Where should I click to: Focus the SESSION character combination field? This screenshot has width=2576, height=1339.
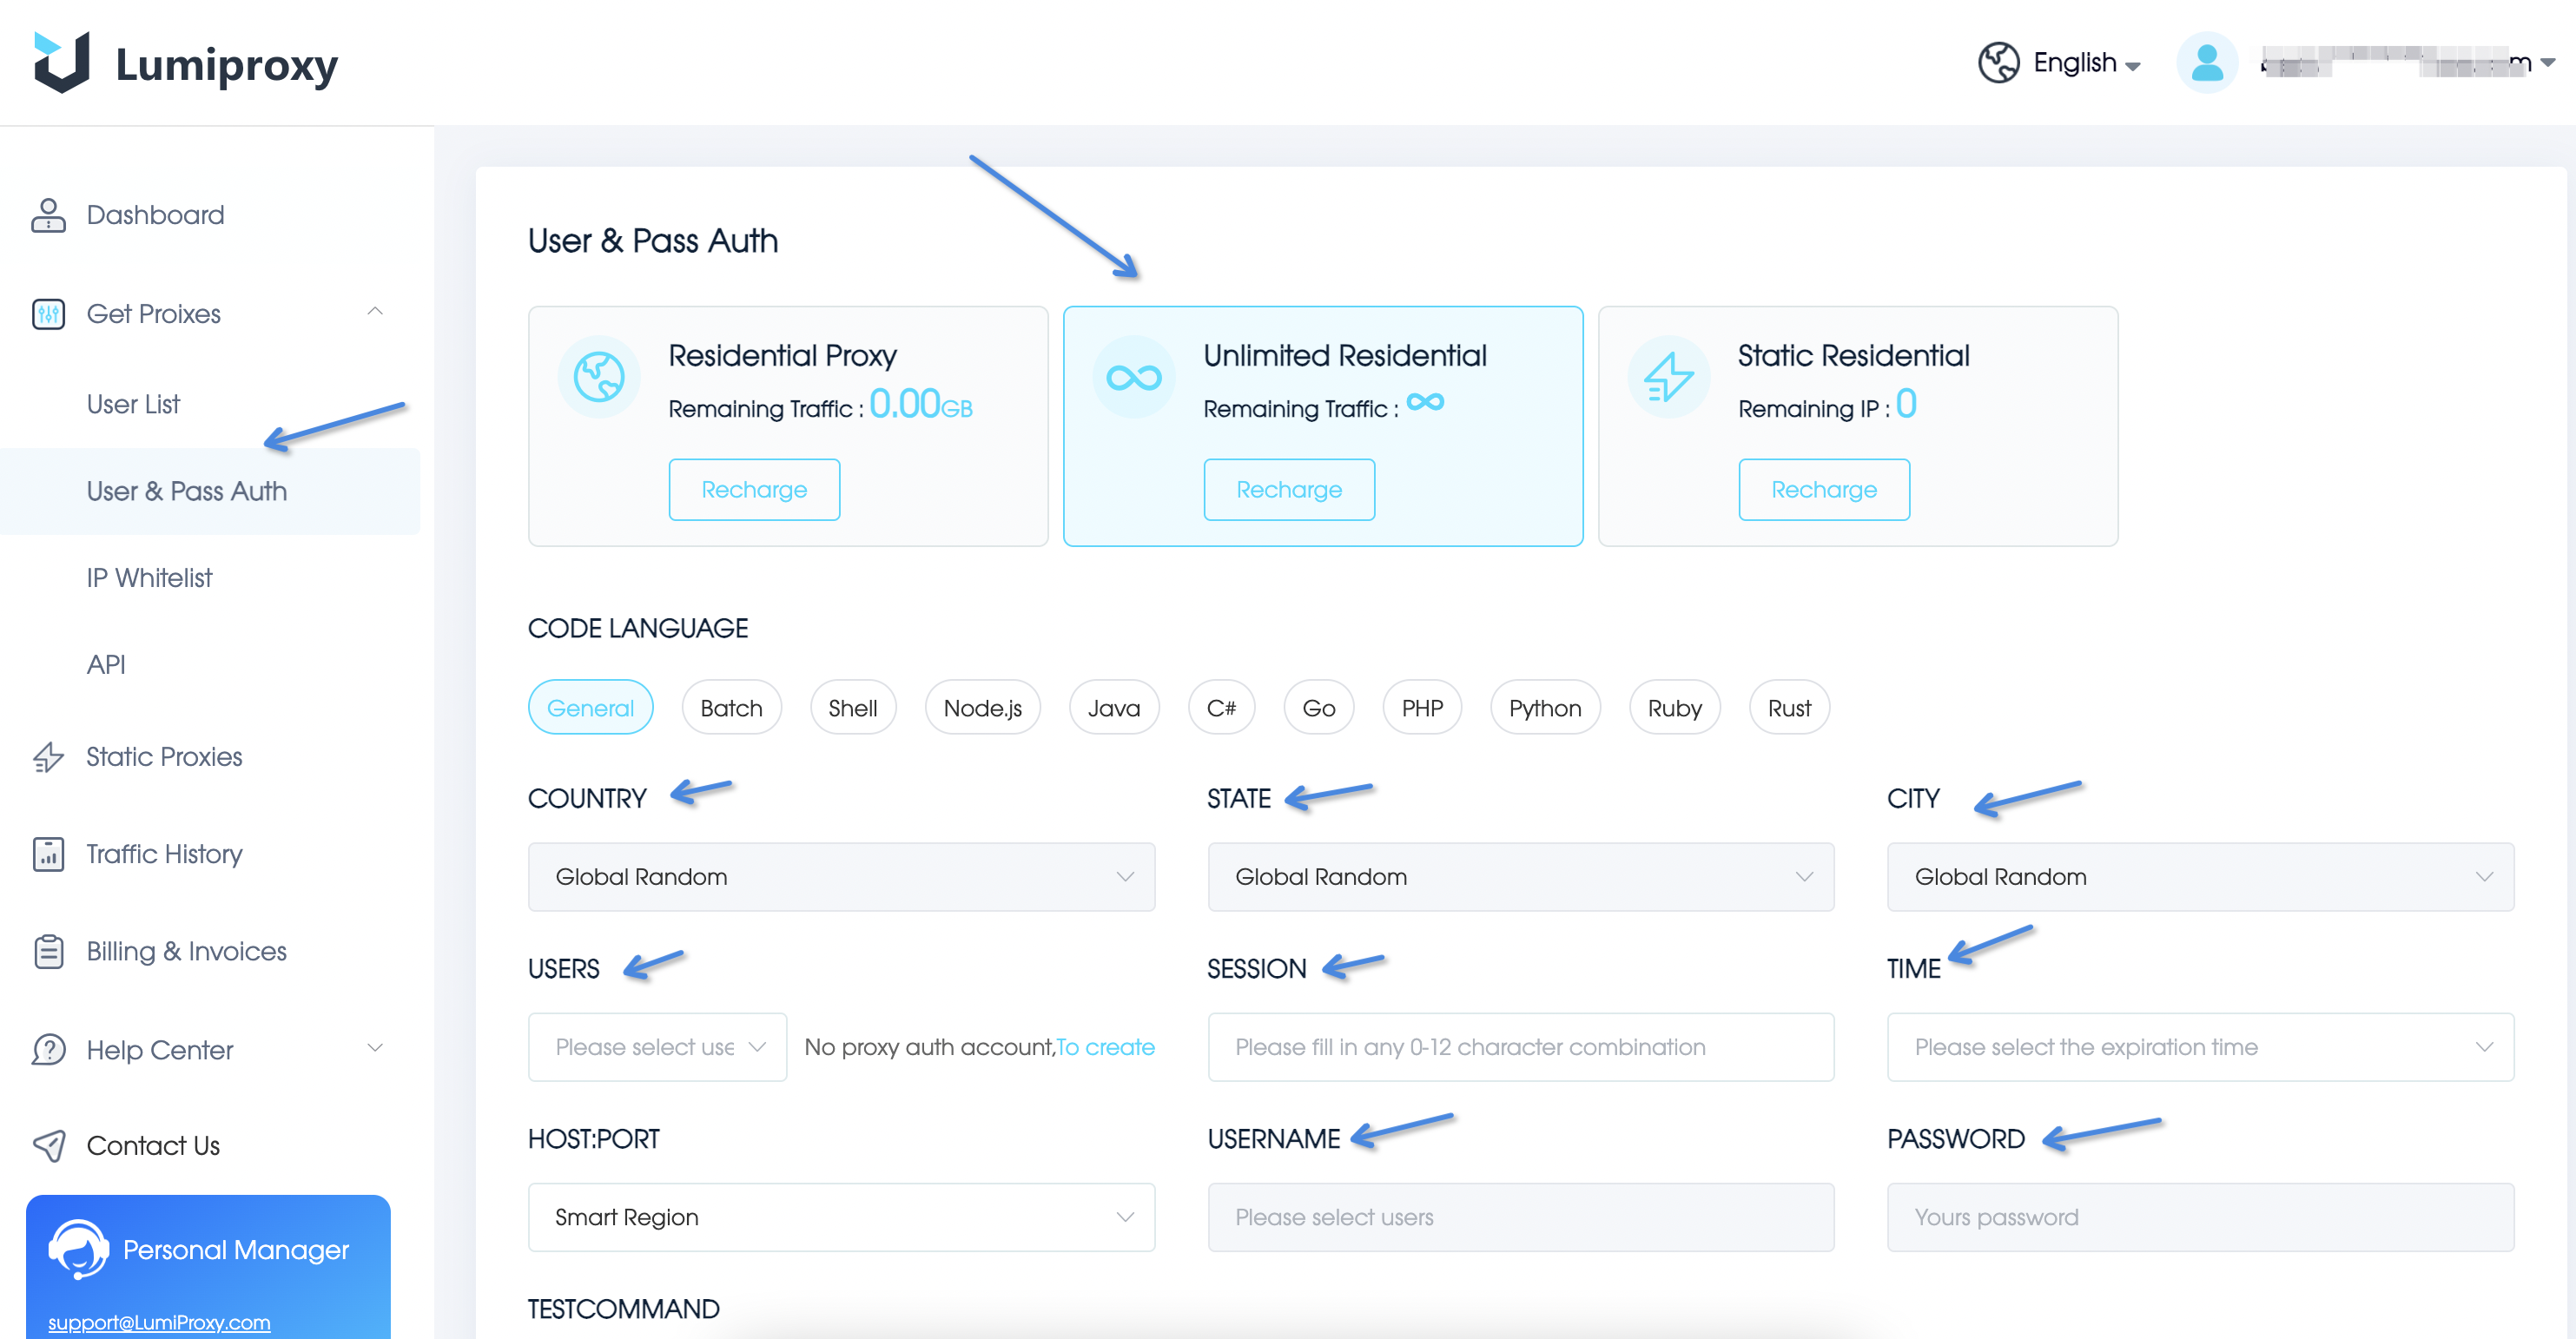1520,1047
